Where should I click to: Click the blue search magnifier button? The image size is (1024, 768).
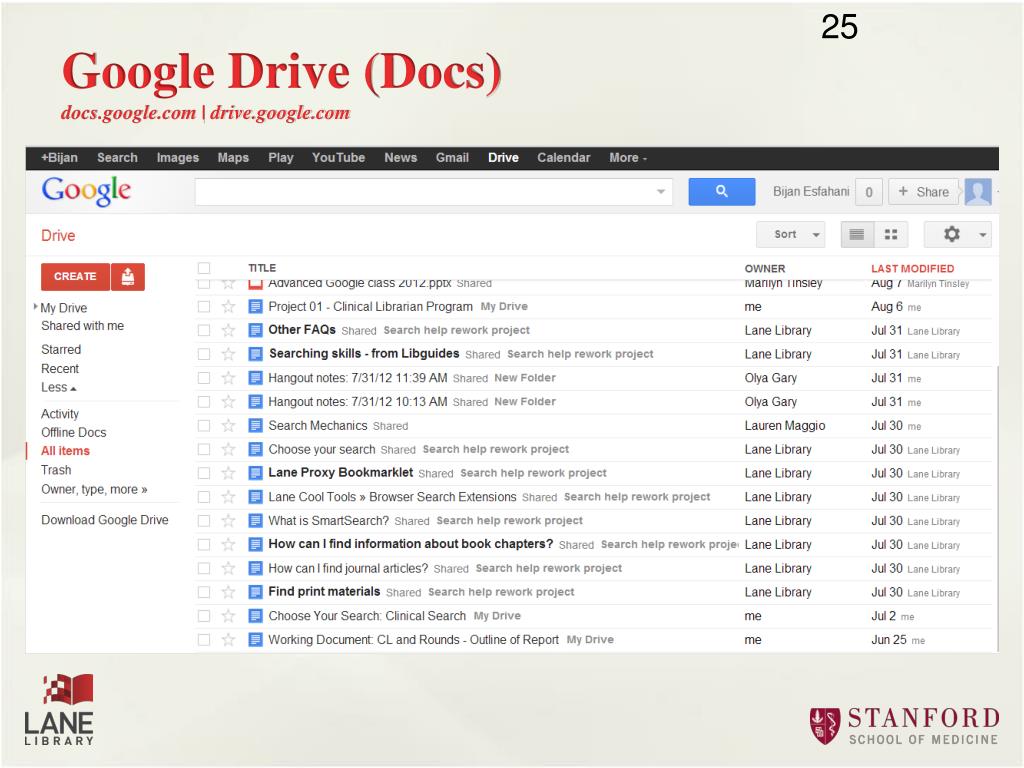pos(722,192)
